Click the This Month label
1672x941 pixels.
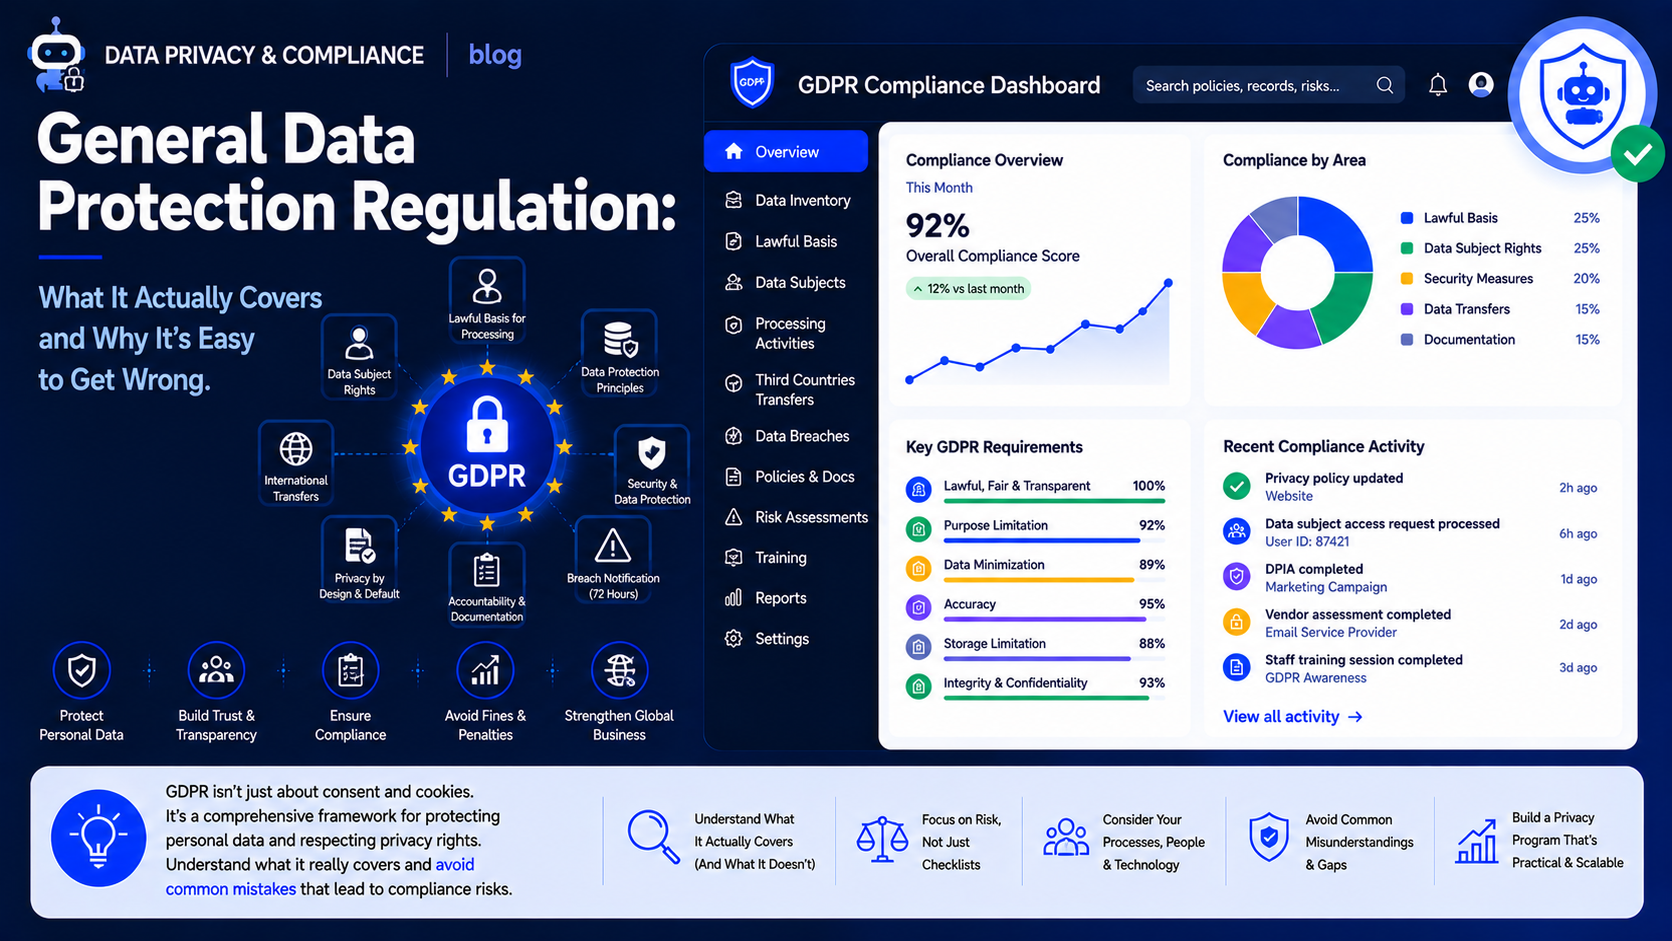938,187
